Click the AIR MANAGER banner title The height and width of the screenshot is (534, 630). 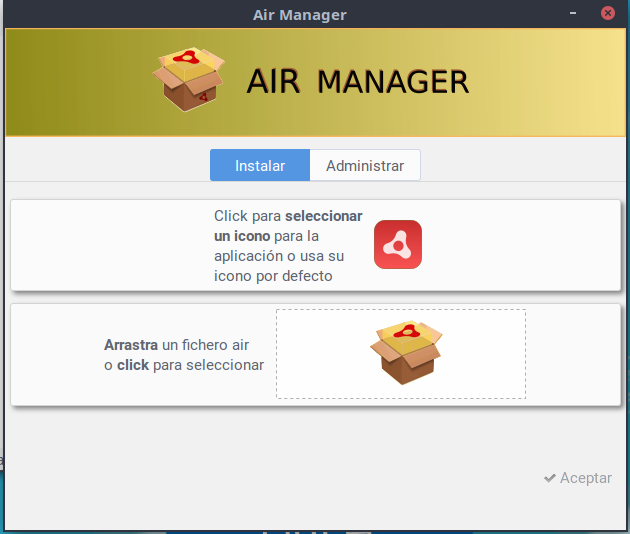coord(358,82)
